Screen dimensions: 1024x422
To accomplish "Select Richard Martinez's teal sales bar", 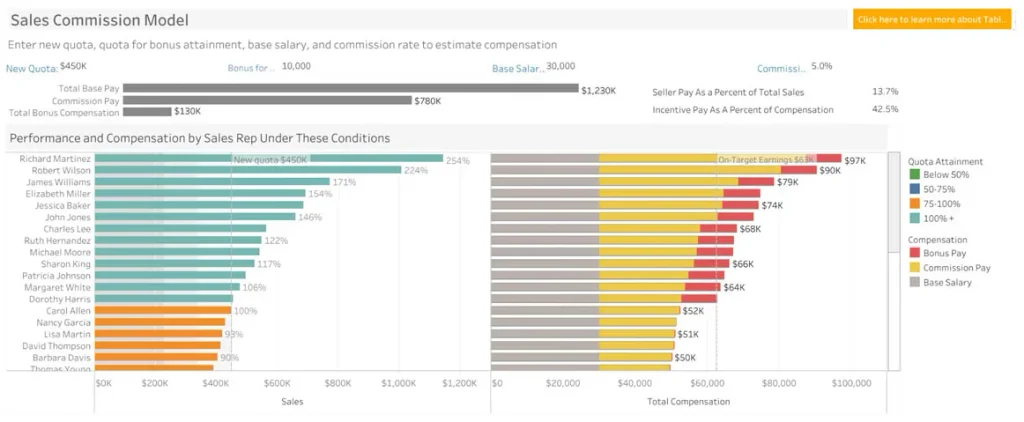I will pos(268,158).
